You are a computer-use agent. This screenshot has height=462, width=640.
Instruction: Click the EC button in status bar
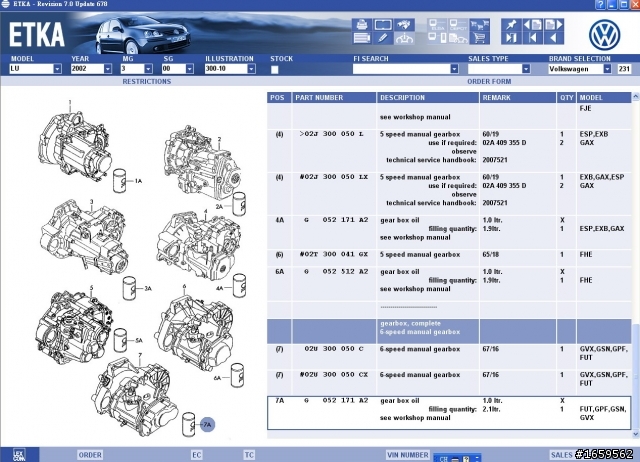[196, 455]
